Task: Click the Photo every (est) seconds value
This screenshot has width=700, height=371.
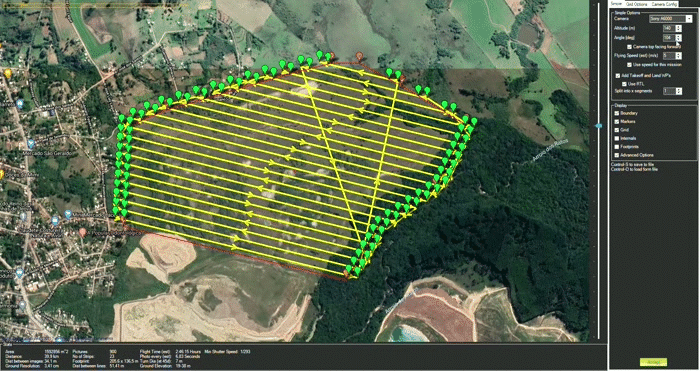Action: [188, 356]
